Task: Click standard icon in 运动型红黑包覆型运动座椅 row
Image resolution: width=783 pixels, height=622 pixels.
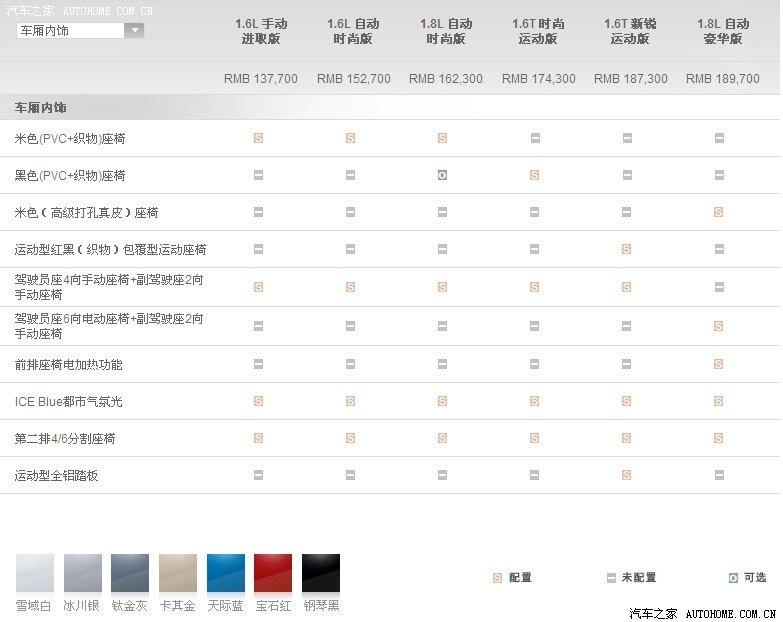Action: coord(627,249)
